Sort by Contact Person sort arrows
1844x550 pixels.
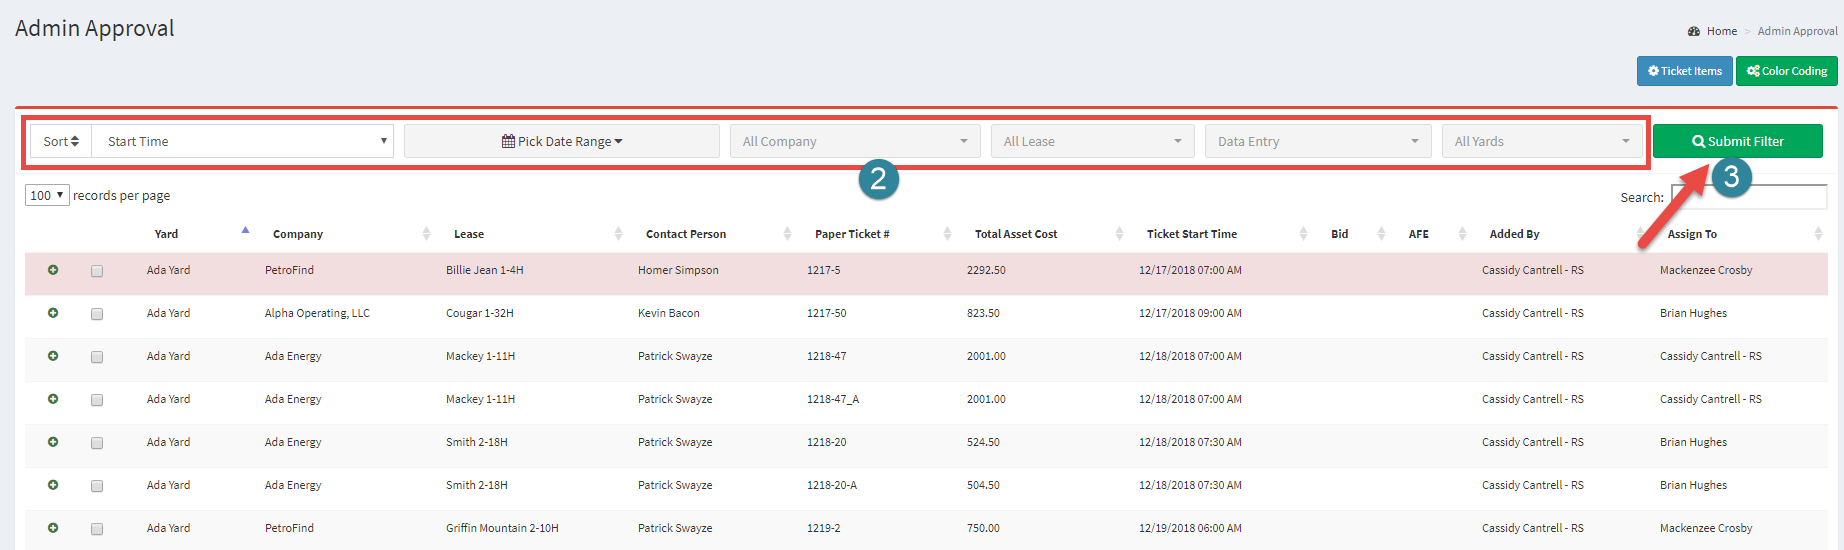point(787,234)
